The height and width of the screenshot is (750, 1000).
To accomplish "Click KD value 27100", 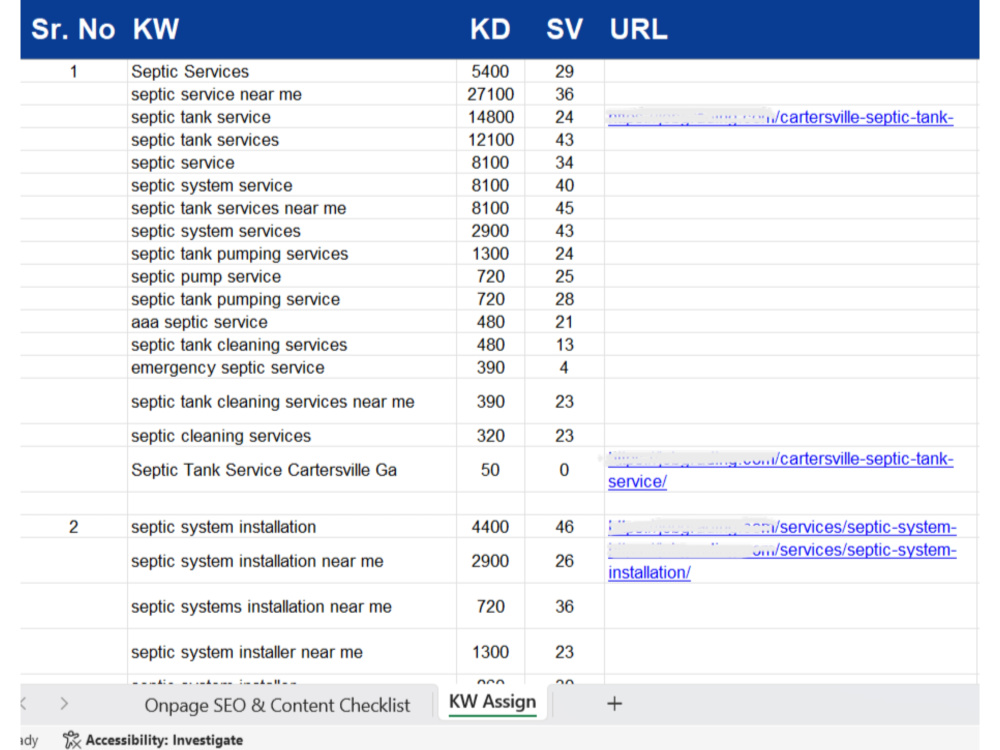I will (x=490, y=94).
